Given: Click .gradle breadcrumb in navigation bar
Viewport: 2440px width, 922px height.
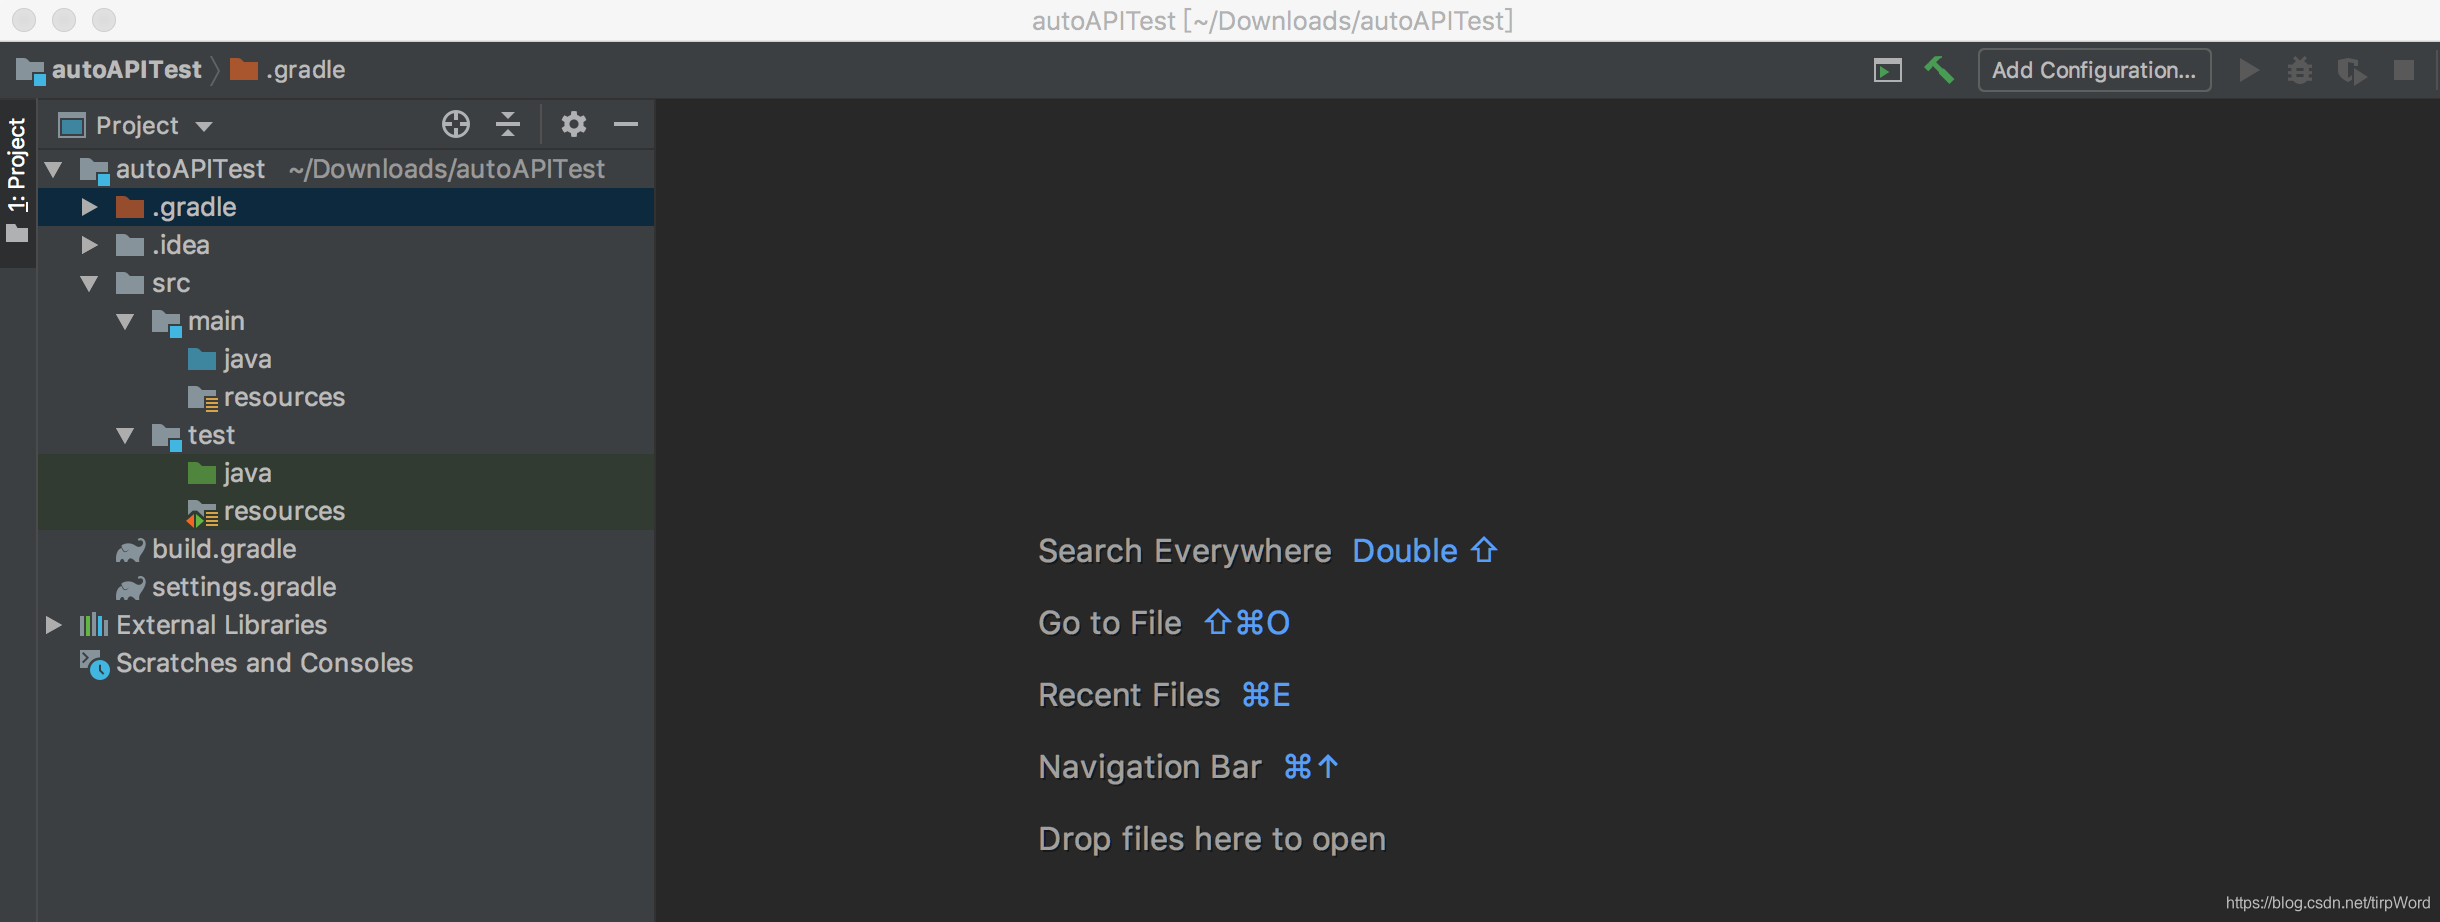Looking at the screenshot, I should coord(306,69).
